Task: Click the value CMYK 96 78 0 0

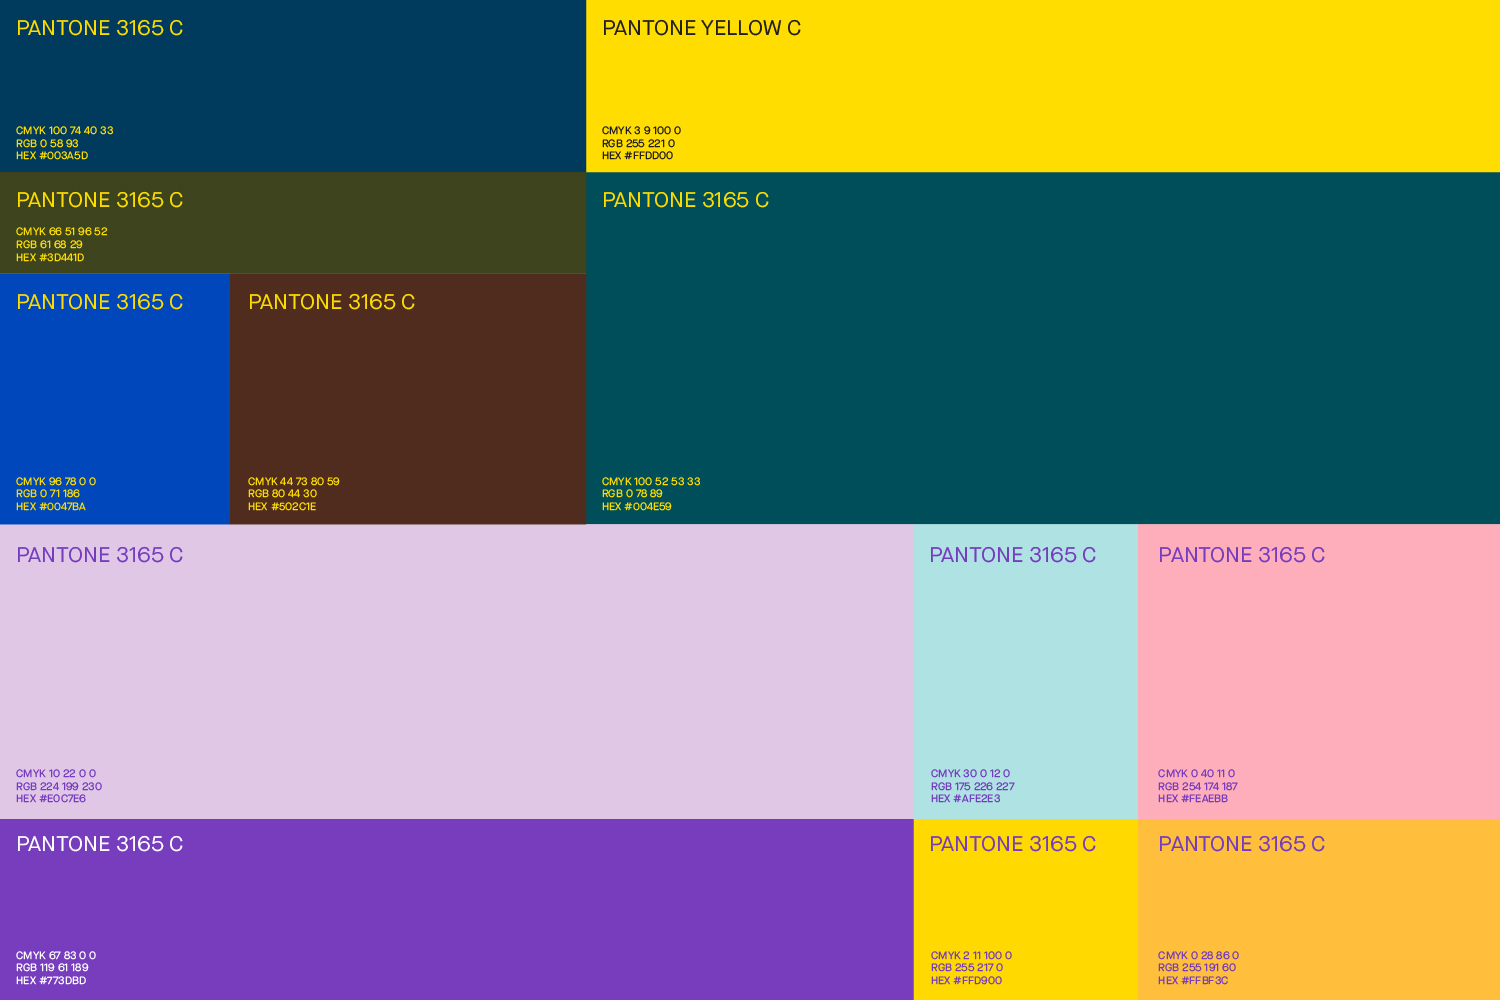Action: (56, 482)
